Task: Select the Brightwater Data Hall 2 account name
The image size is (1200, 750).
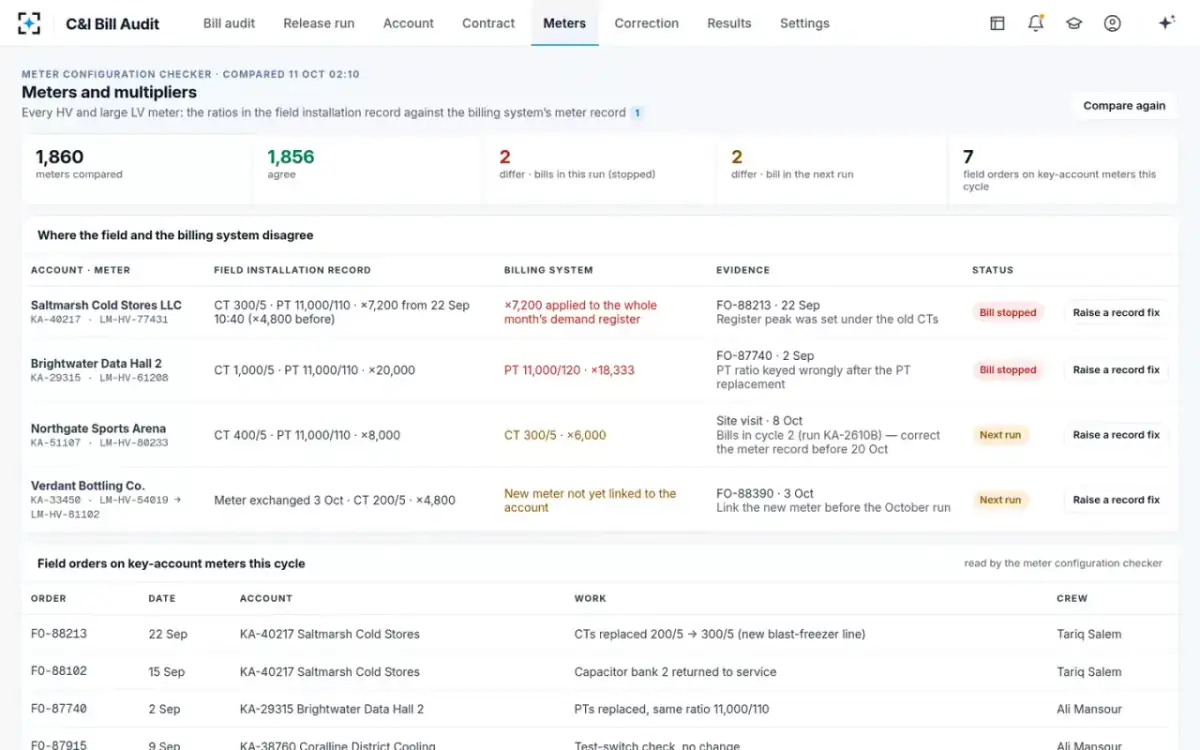Action: pyautogui.click(x=96, y=363)
